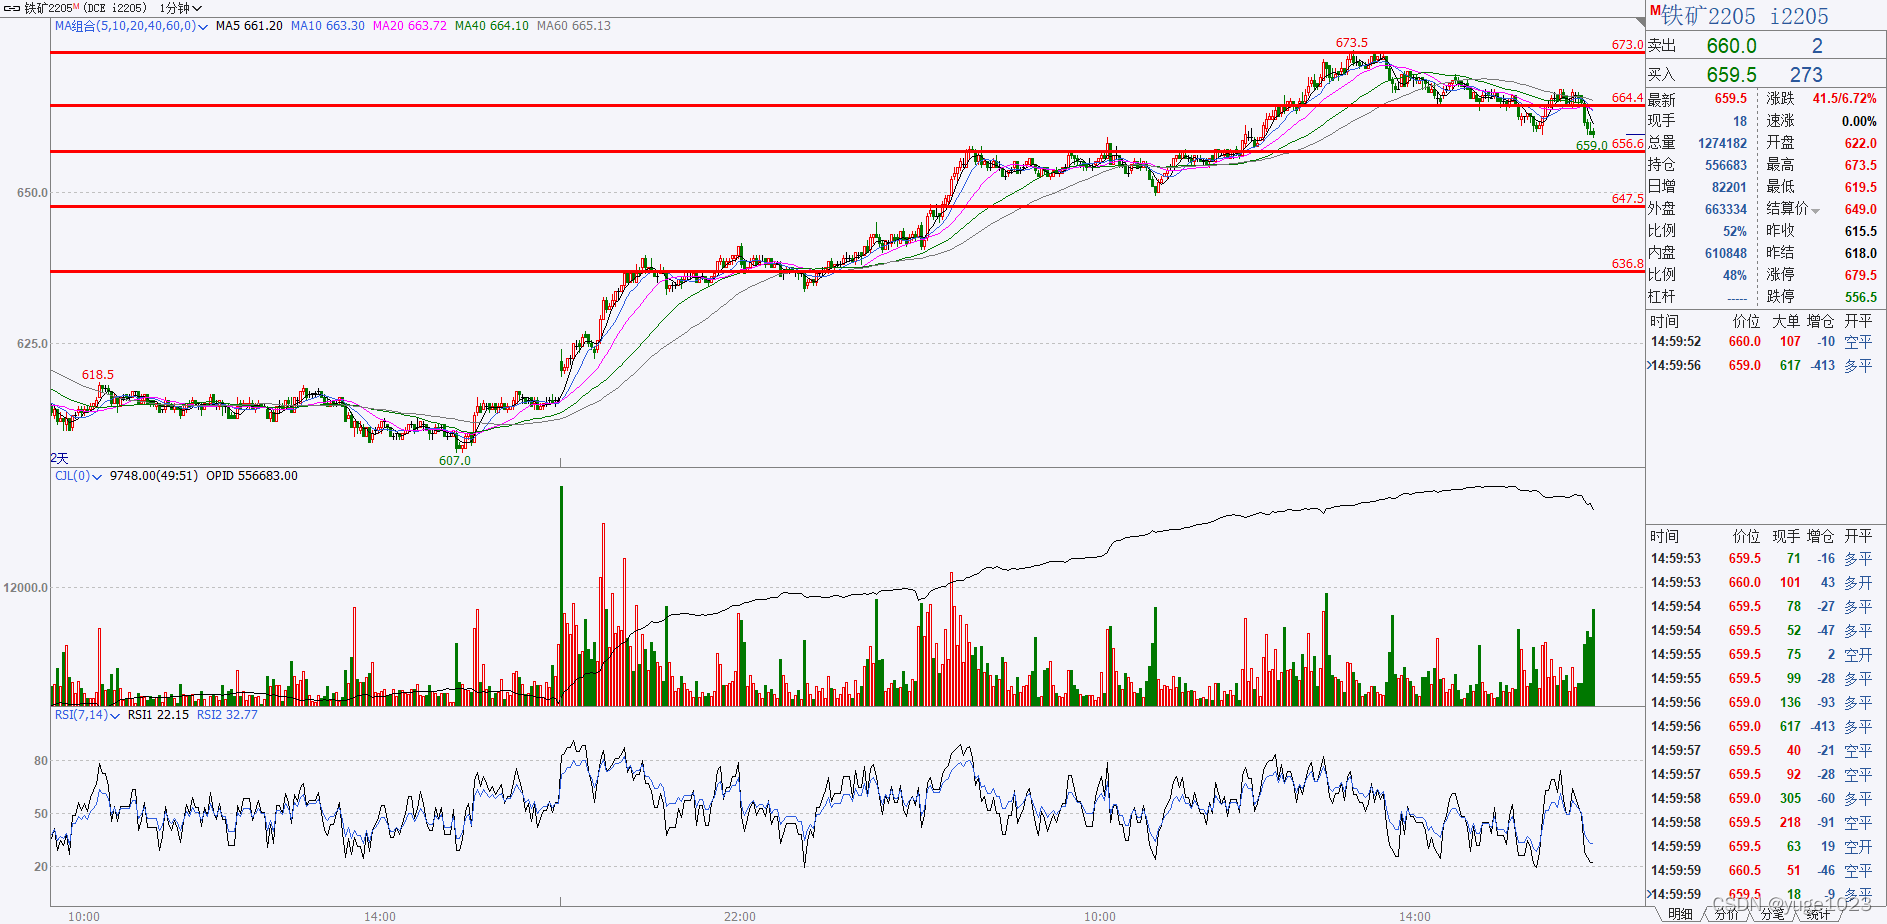The image size is (1887, 924).
Task: Click the 涨跌 value 41.5/6.72%
Action: click(1844, 99)
